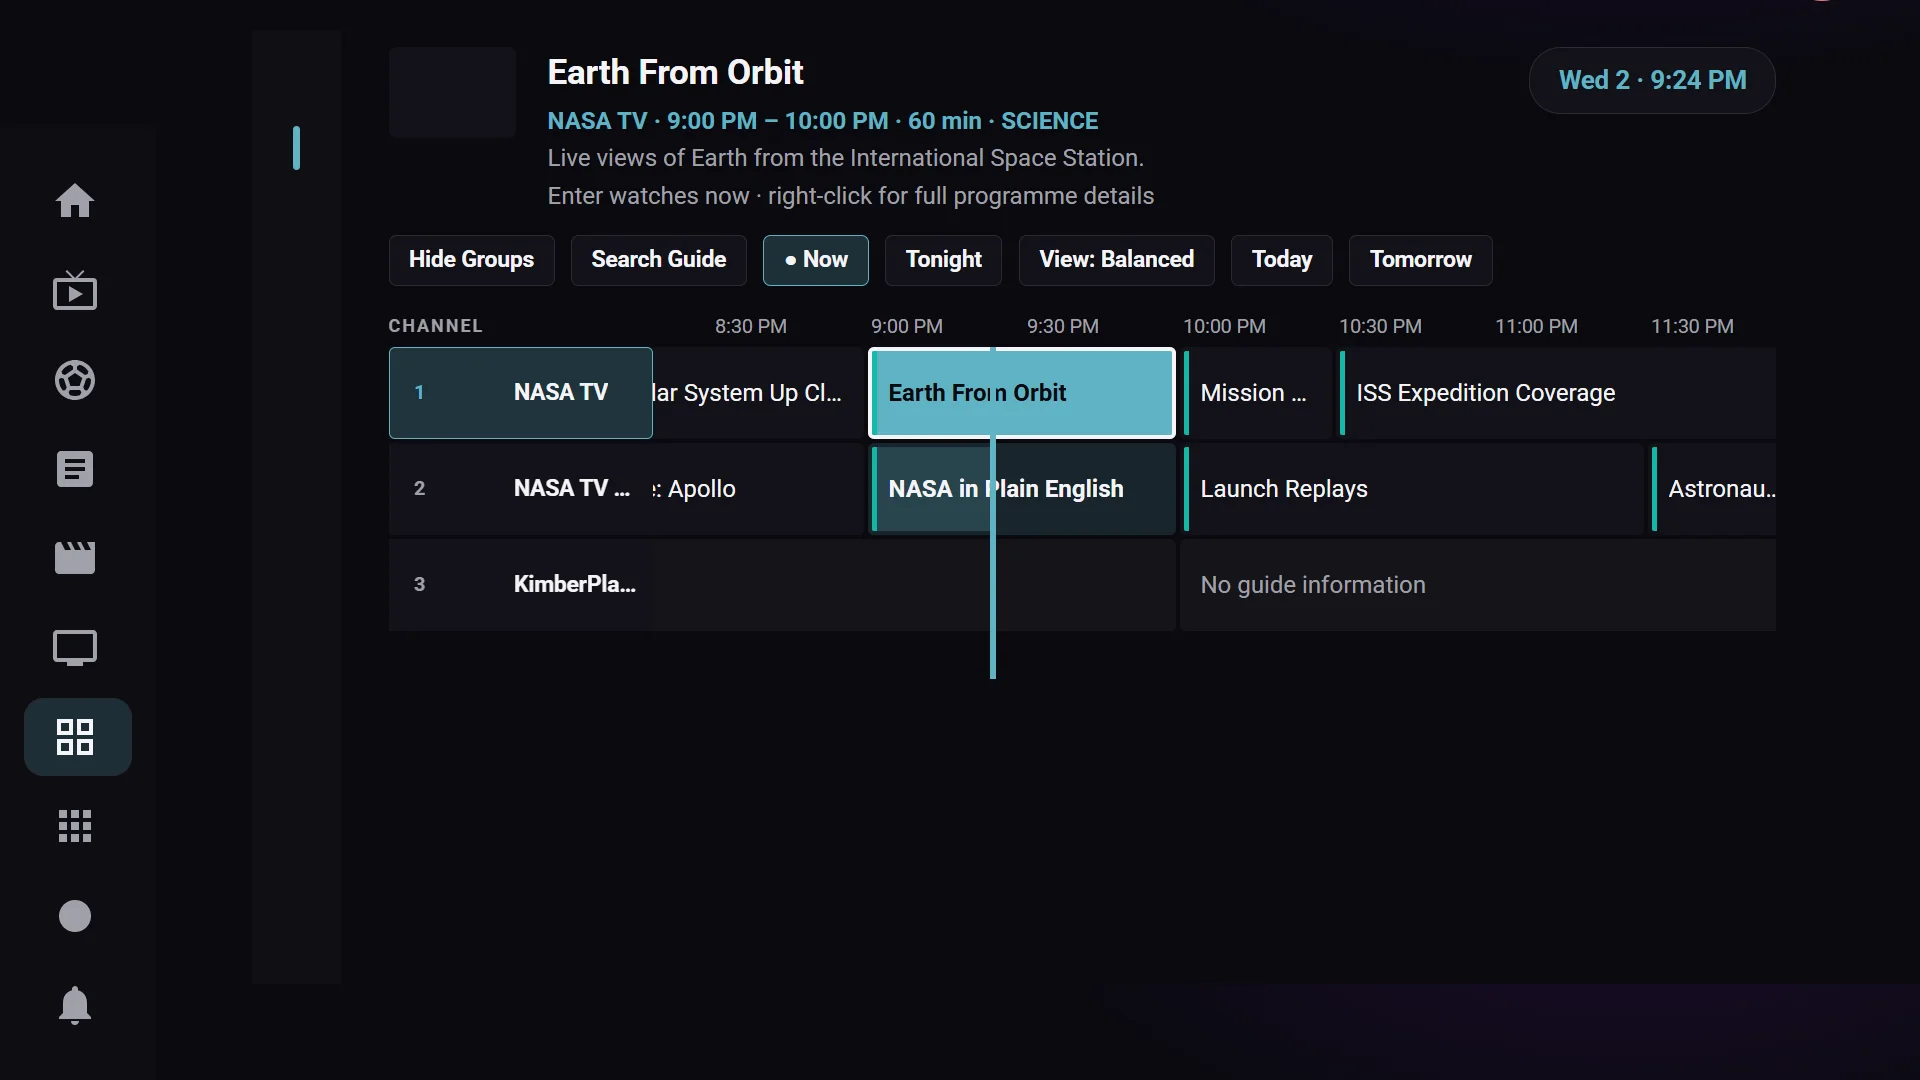The width and height of the screenshot is (1920, 1080).
Task: Select the 'lar System Up Cl...' programme cell
Action: [x=757, y=393]
